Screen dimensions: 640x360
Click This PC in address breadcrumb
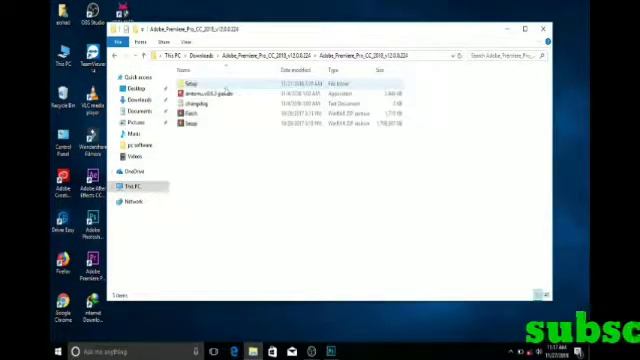pos(172,56)
